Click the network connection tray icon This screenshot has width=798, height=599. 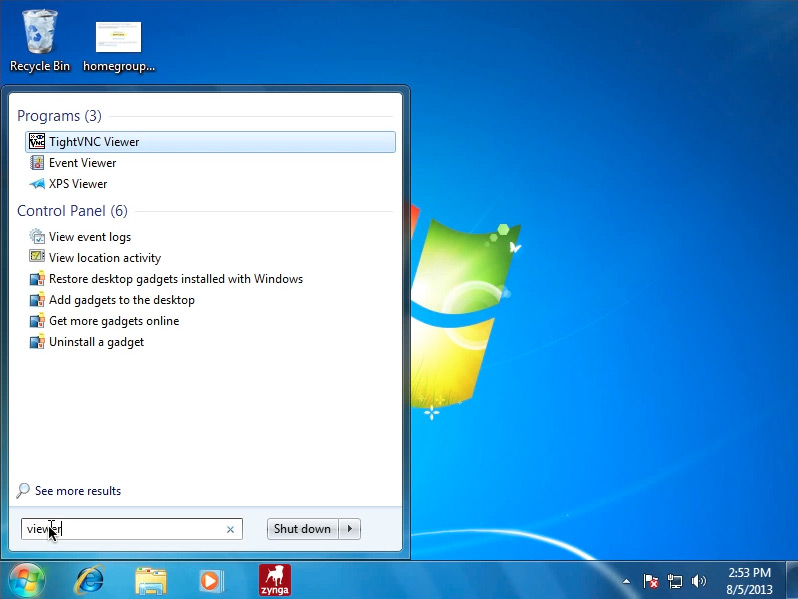(x=675, y=581)
